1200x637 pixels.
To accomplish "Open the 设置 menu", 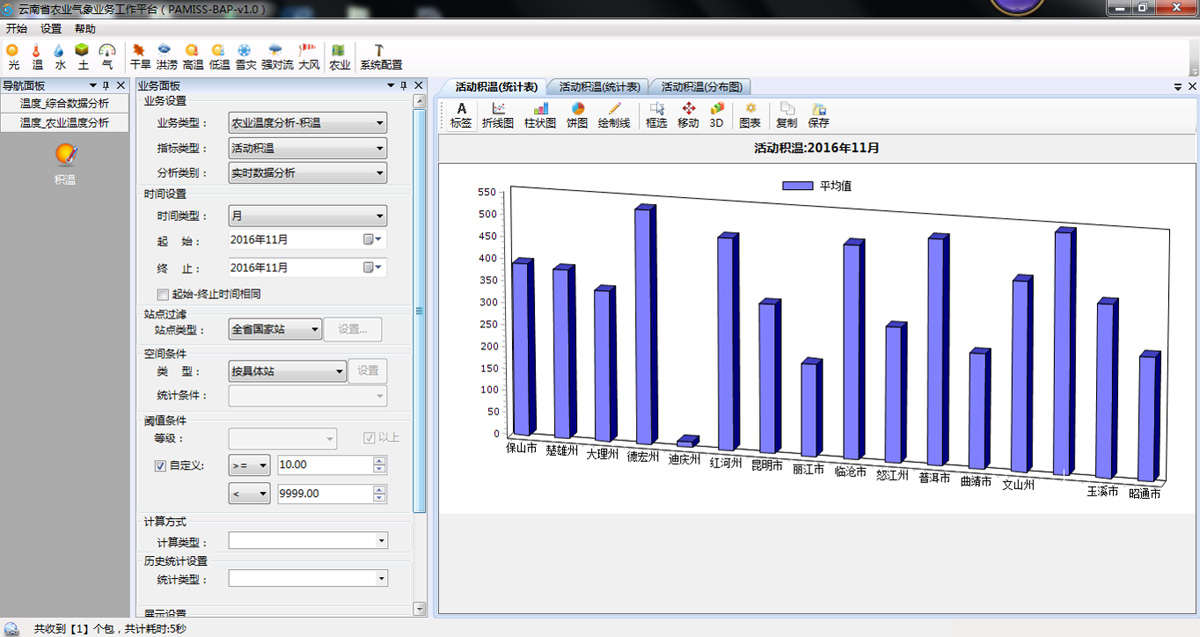I will tap(50, 29).
